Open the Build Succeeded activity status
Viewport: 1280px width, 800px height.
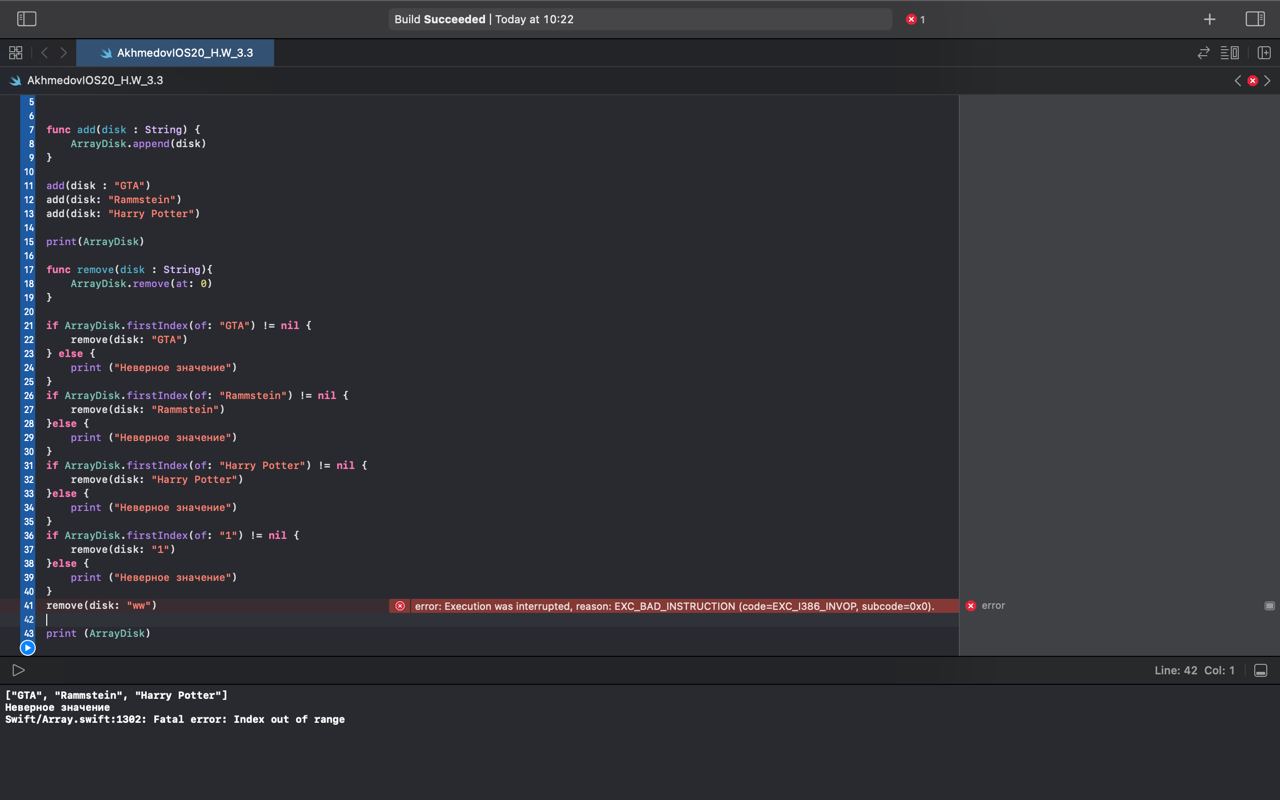click(x=640, y=19)
